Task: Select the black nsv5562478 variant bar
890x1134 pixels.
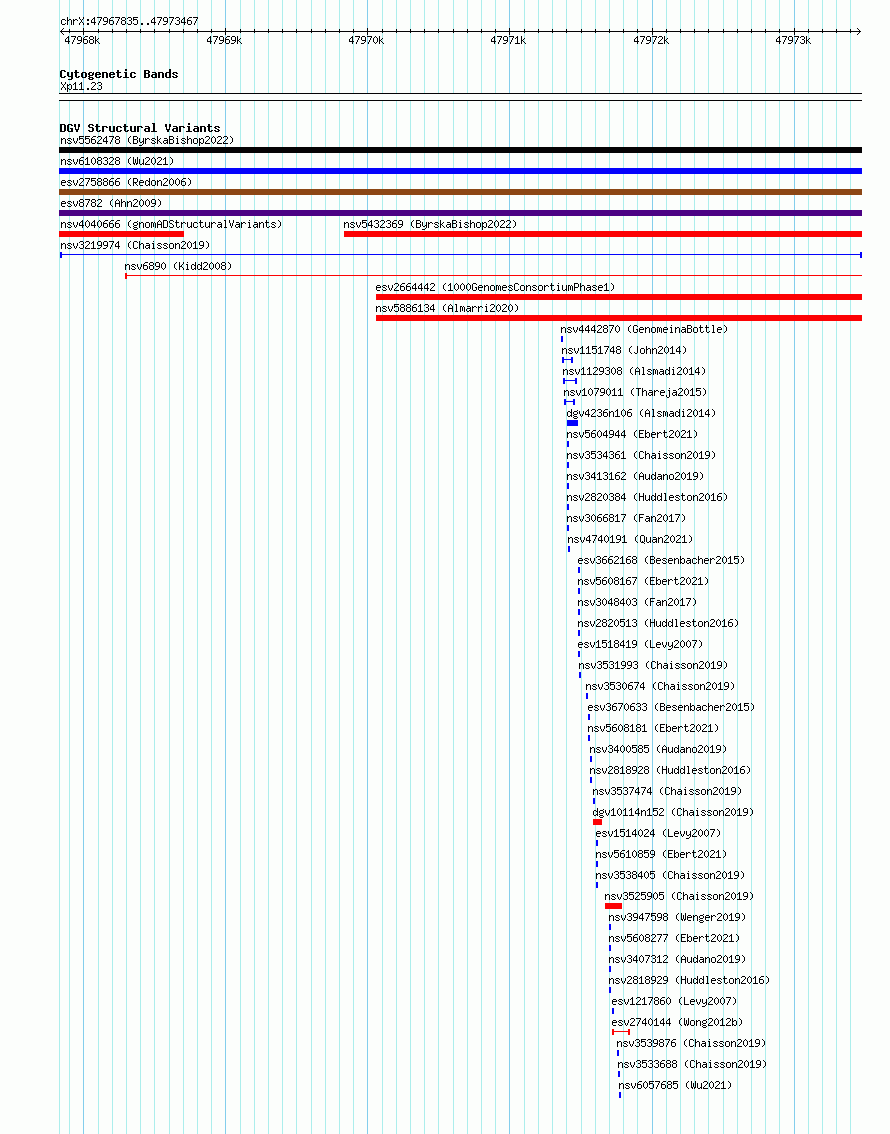Action: pos(461,150)
